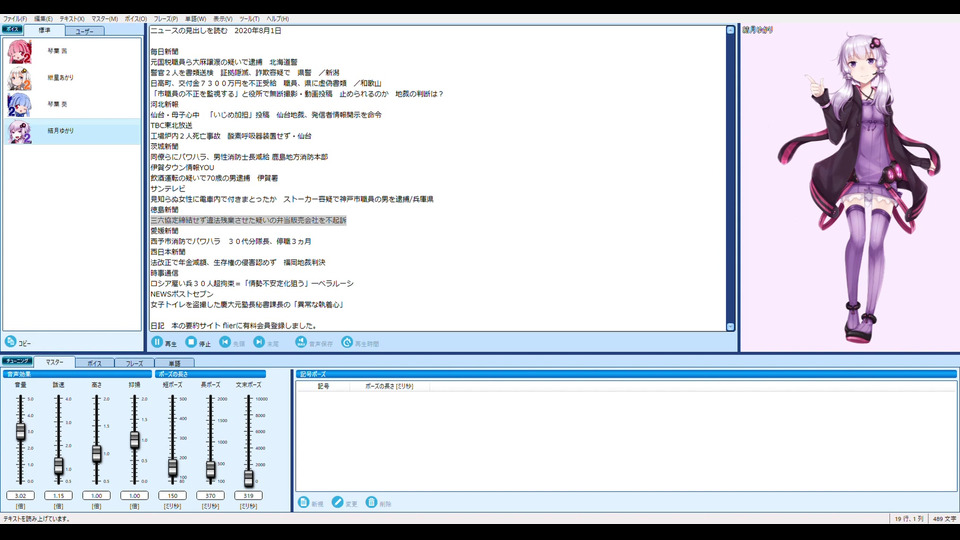Viewport: 960px width, 540px height.
Task: Open the 編集(E) menu
Action: point(43,19)
